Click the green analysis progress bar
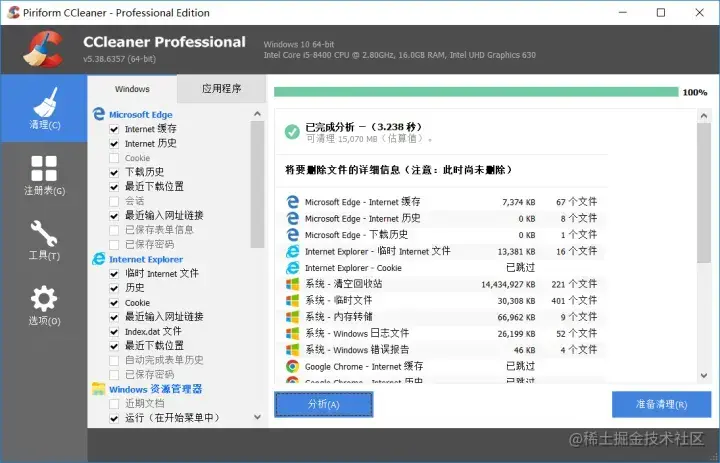The height and width of the screenshot is (463, 720). (x=476, y=92)
